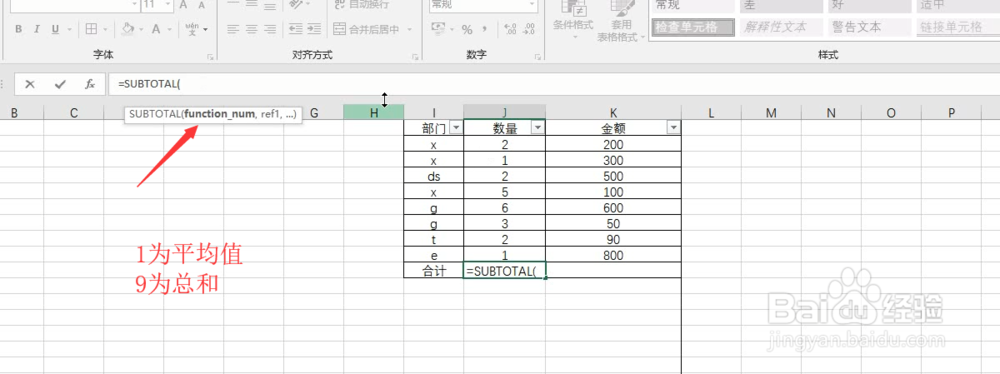Image resolution: width=1000 pixels, height=374 pixels.
Task: Cancel formula entry X button
Action: click(x=30, y=84)
